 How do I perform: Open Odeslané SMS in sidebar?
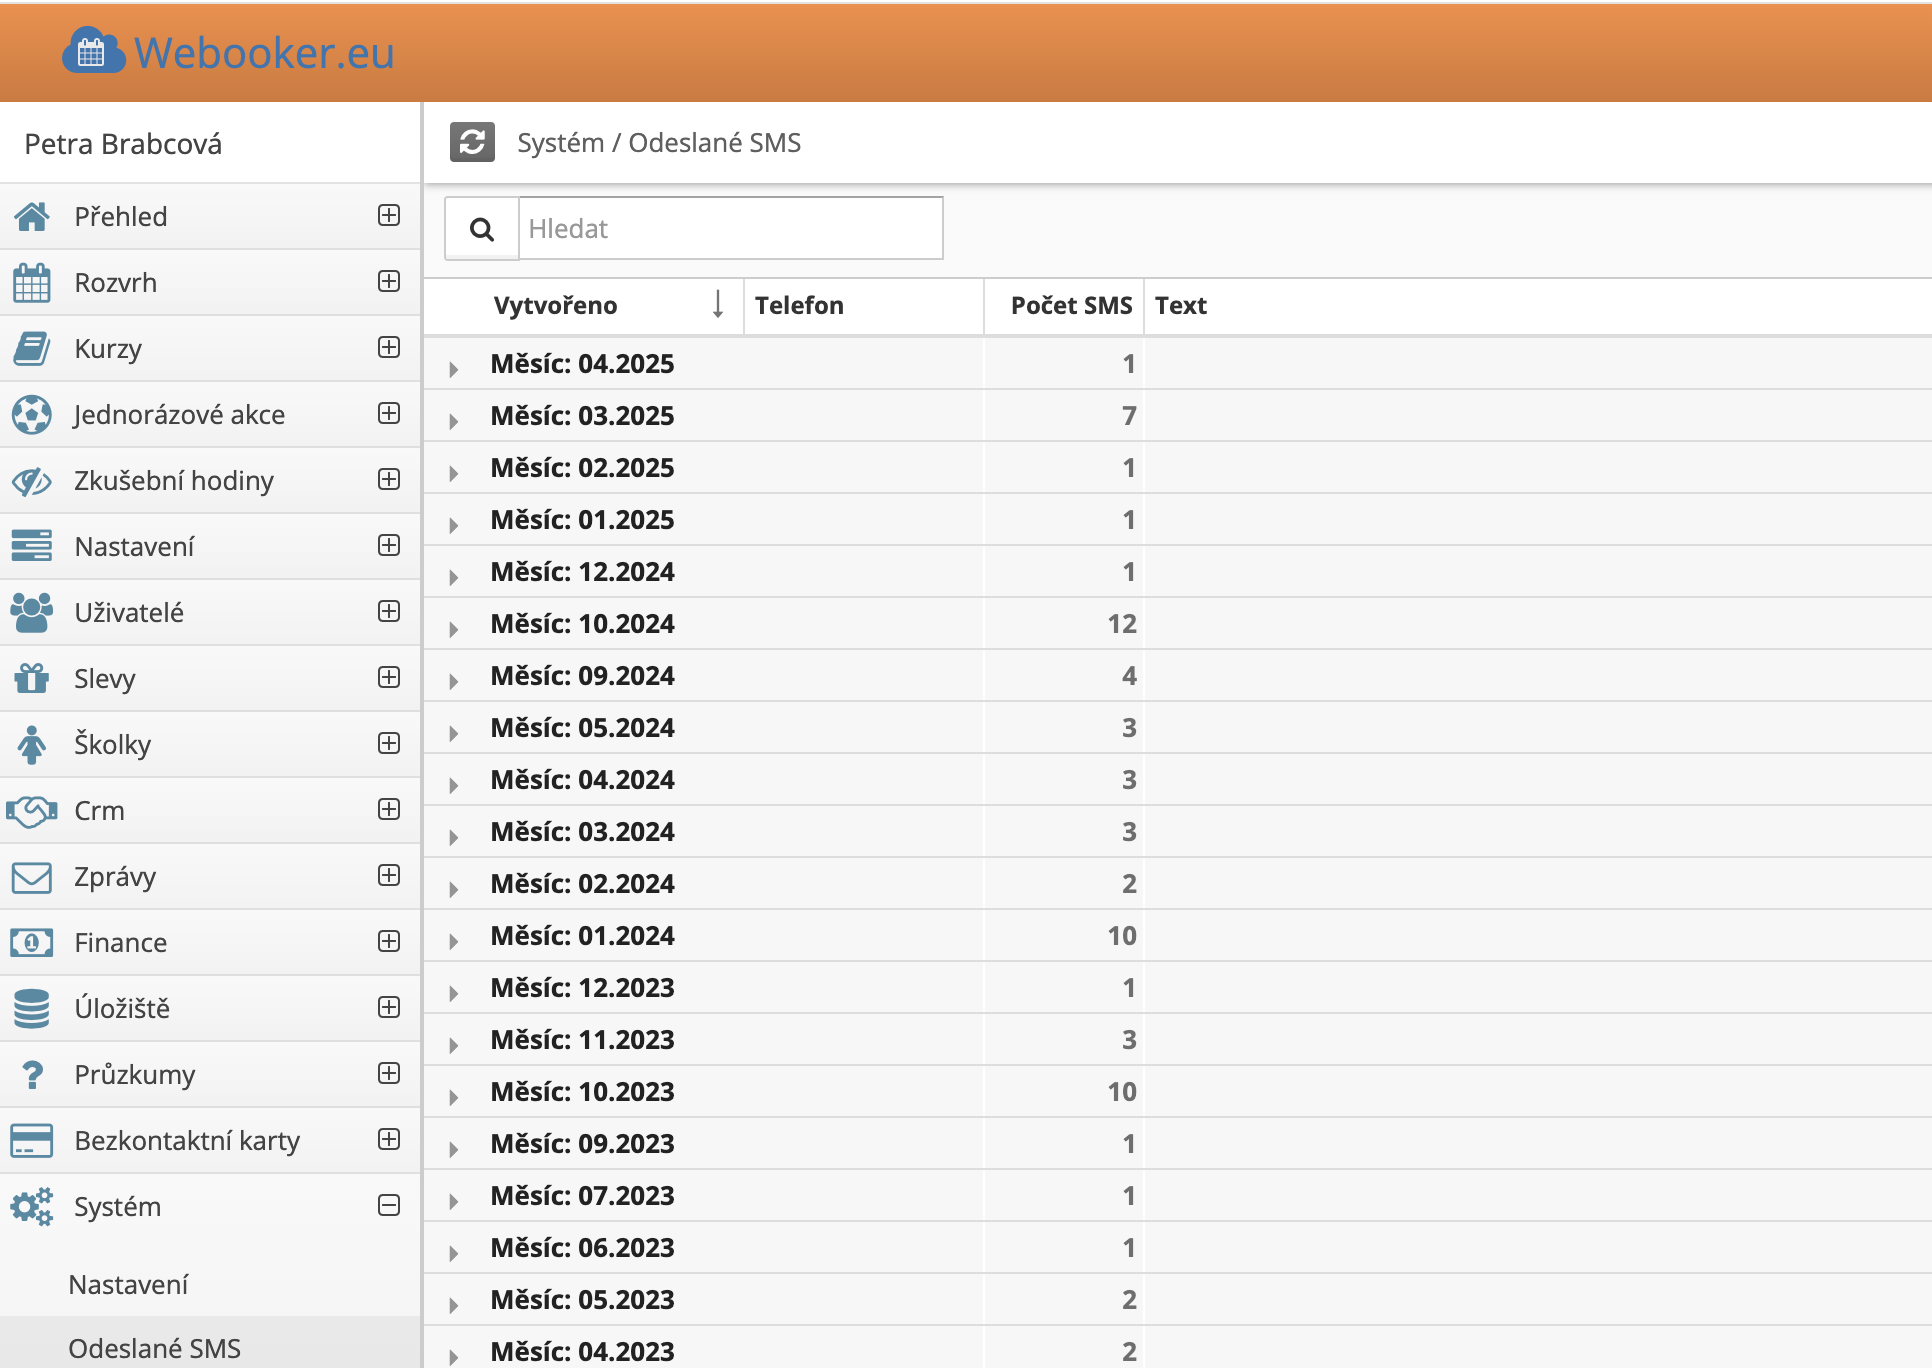[x=155, y=1348]
